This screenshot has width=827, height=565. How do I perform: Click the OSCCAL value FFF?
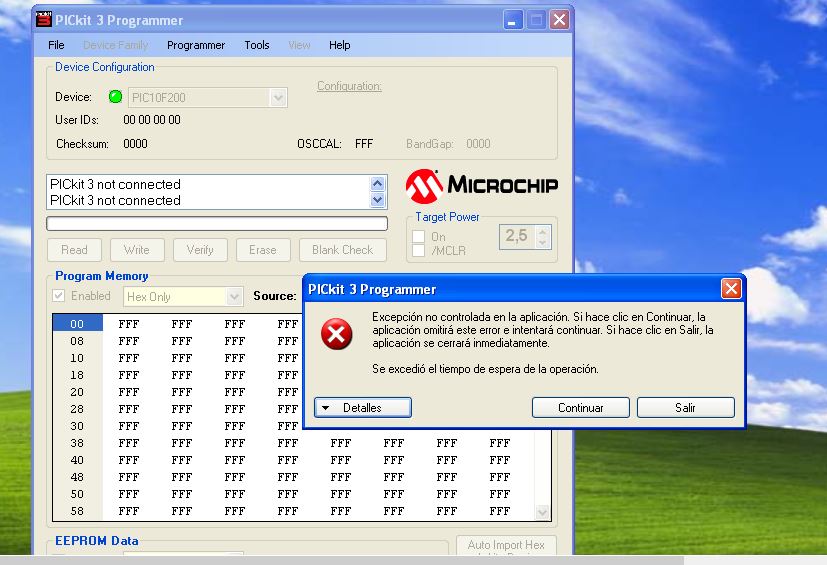364,143
